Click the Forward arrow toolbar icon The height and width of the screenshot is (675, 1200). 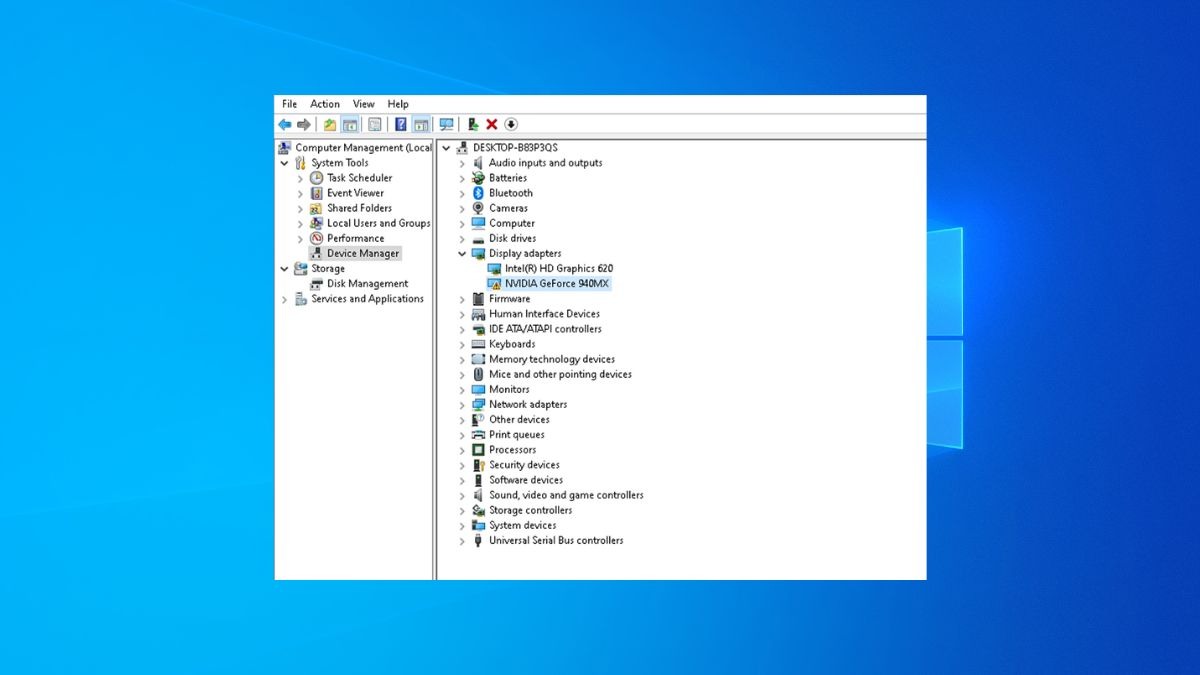pos(303,124)
